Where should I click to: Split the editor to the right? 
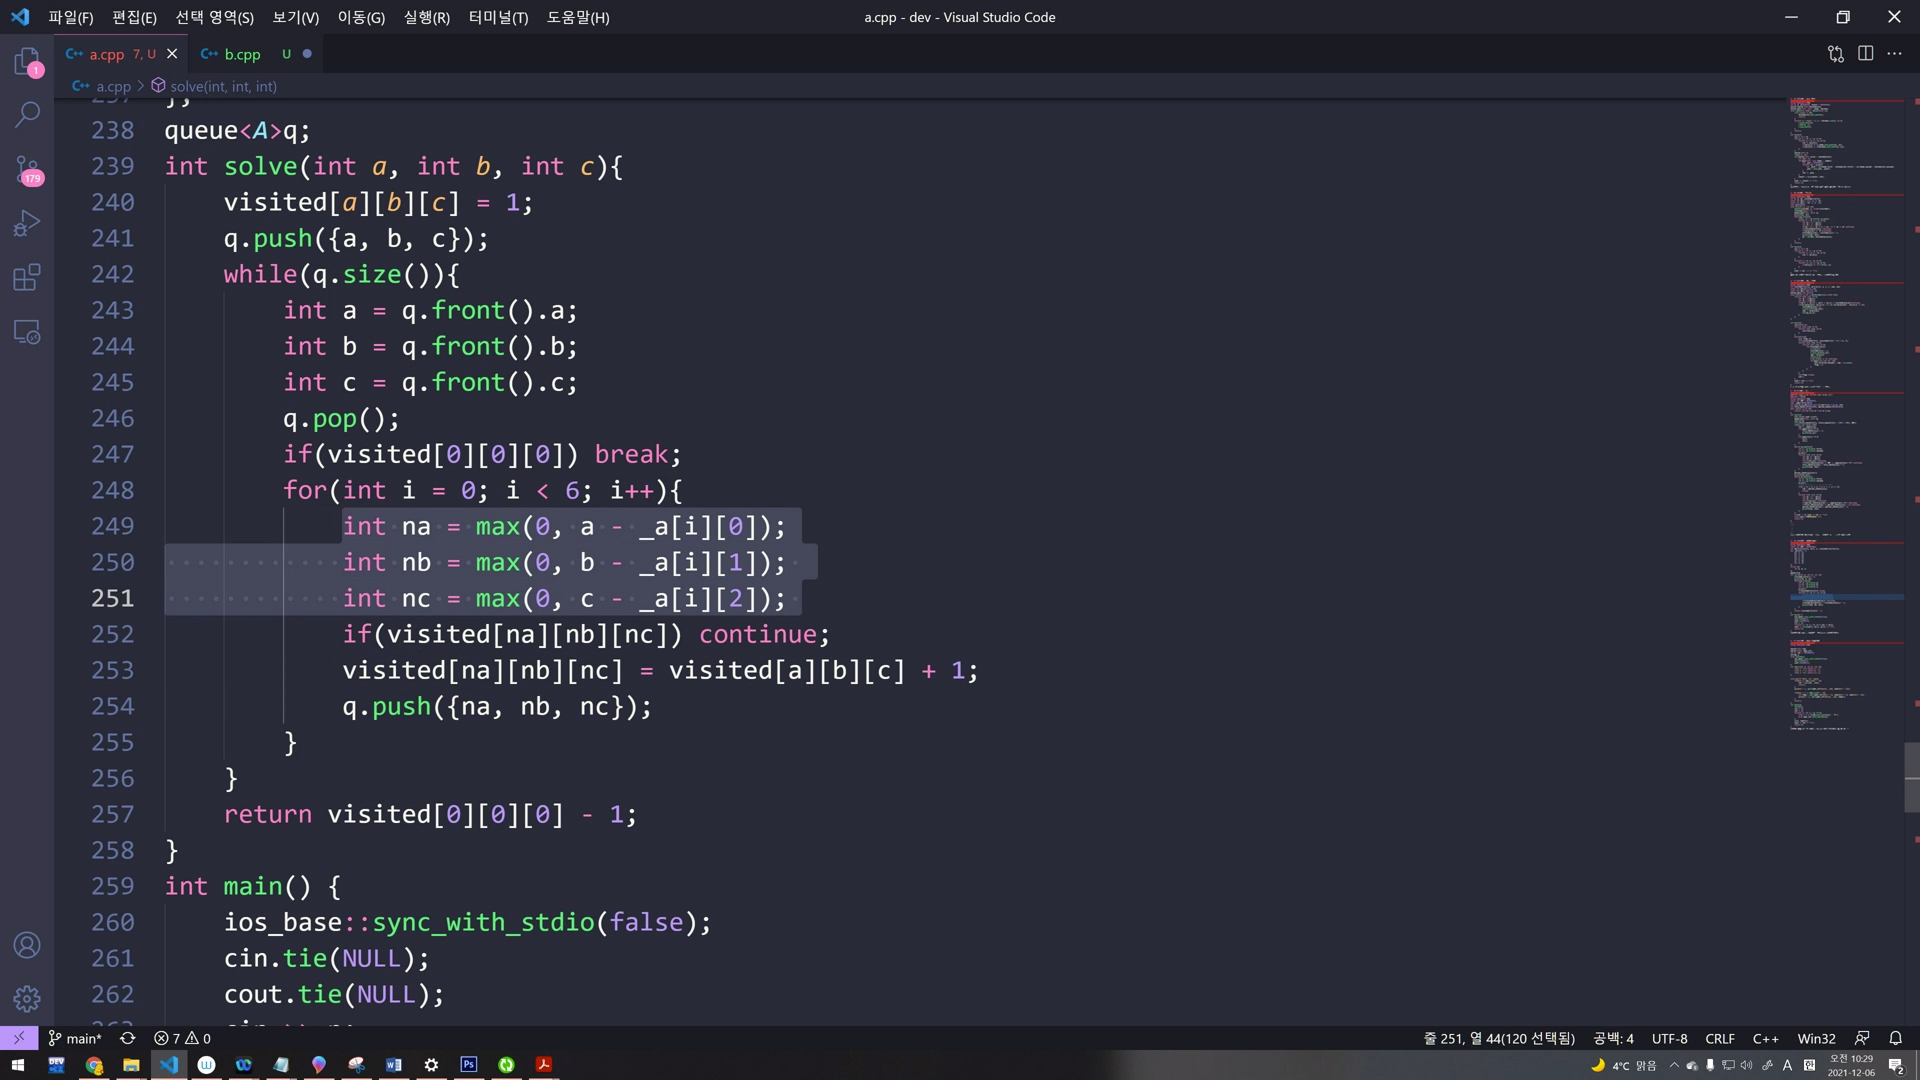click(x=1865, y=54)
